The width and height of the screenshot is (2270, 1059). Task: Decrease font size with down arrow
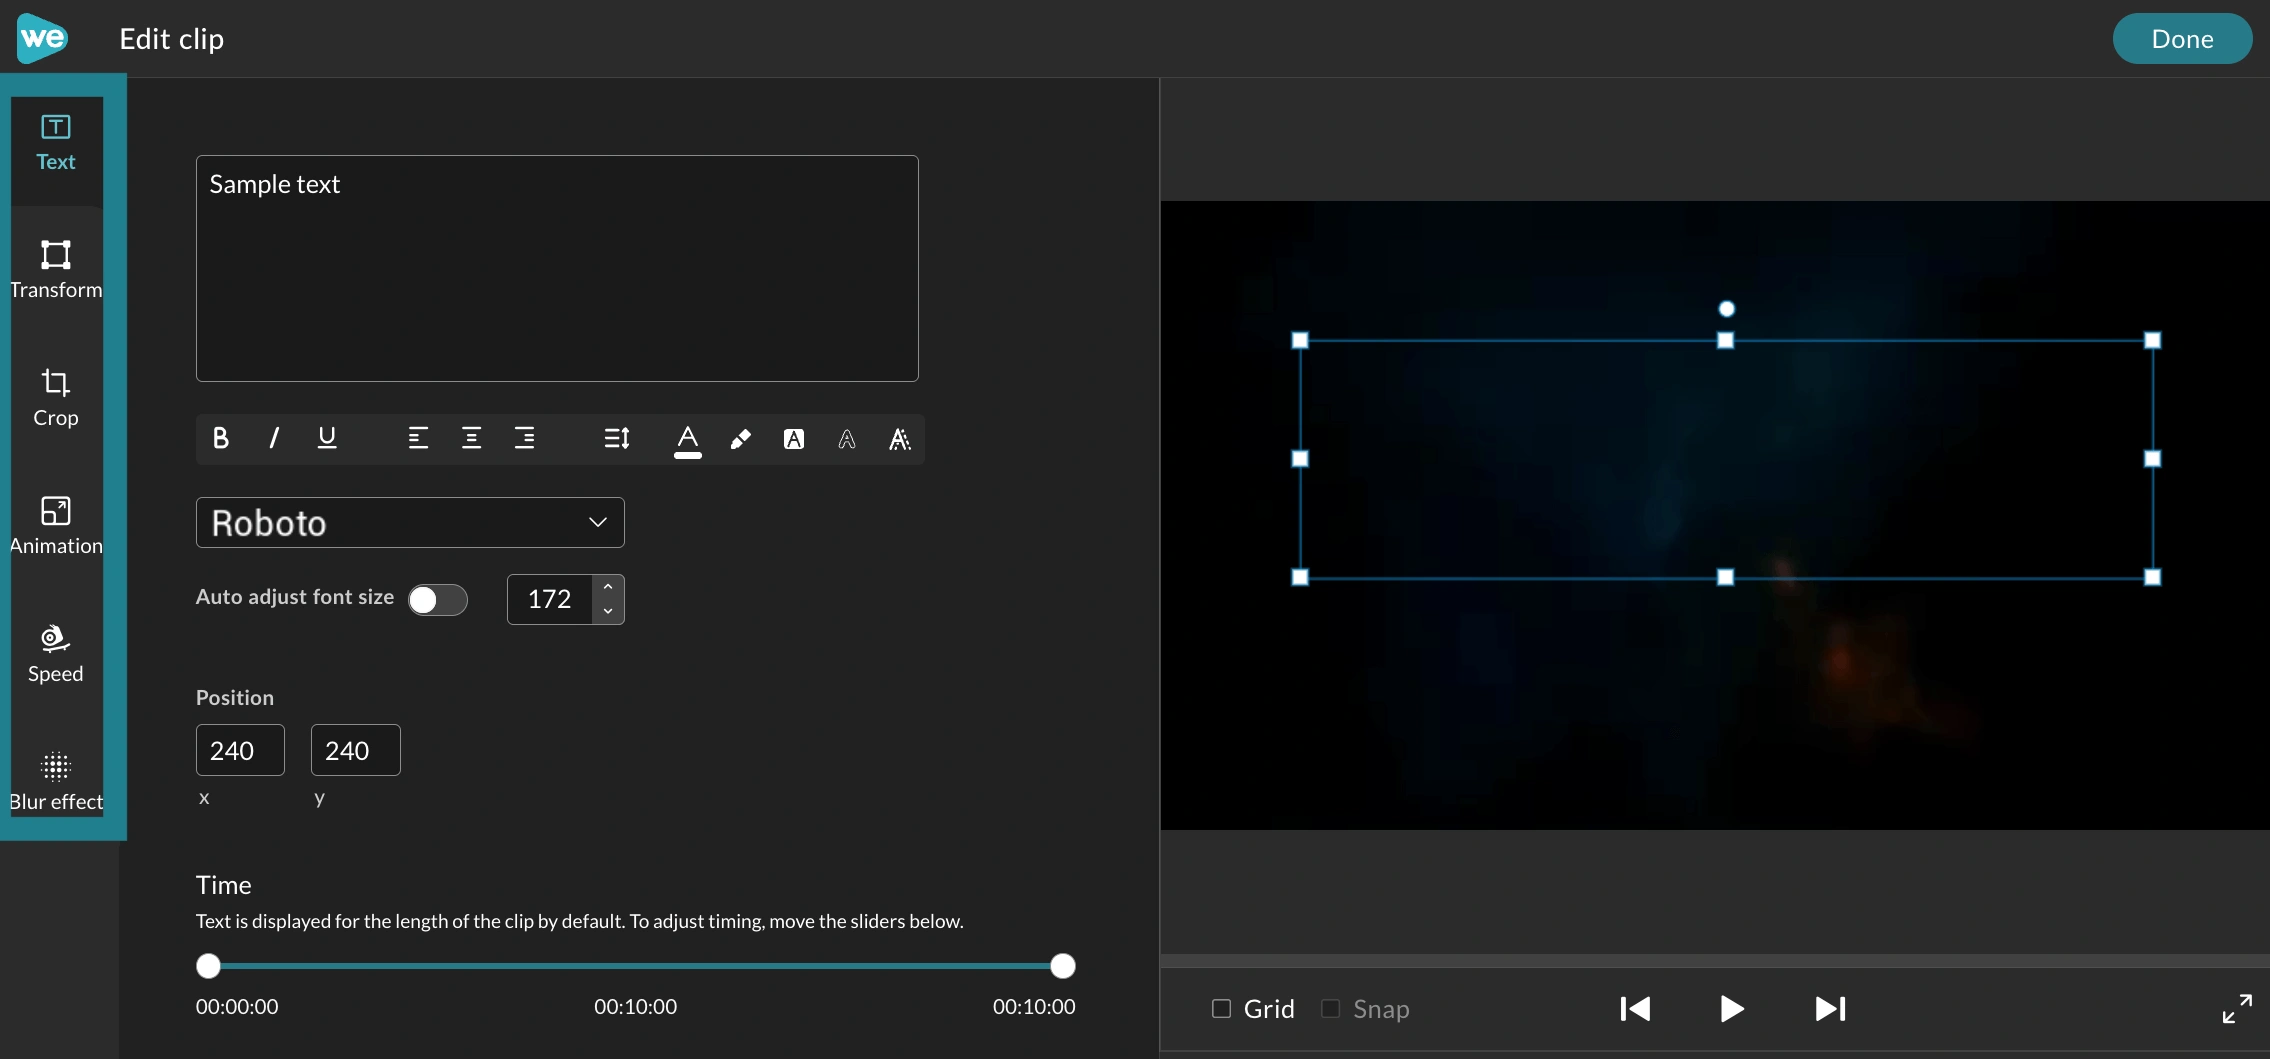608,611
